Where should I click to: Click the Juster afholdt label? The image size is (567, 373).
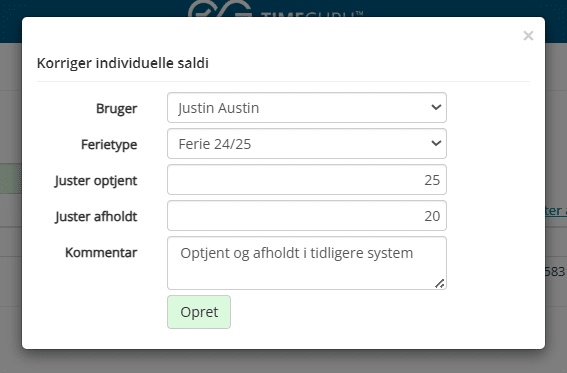tap(96, 216)
